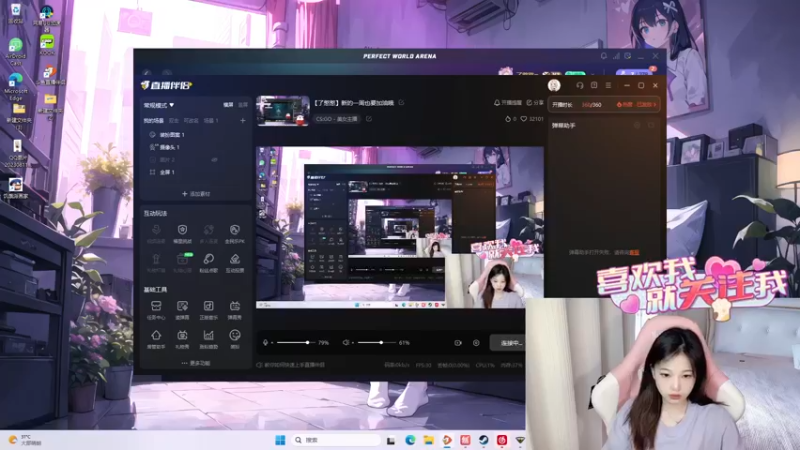Open the gift box feature marked NEW
The image size is (800, 450).
(182, 263)
